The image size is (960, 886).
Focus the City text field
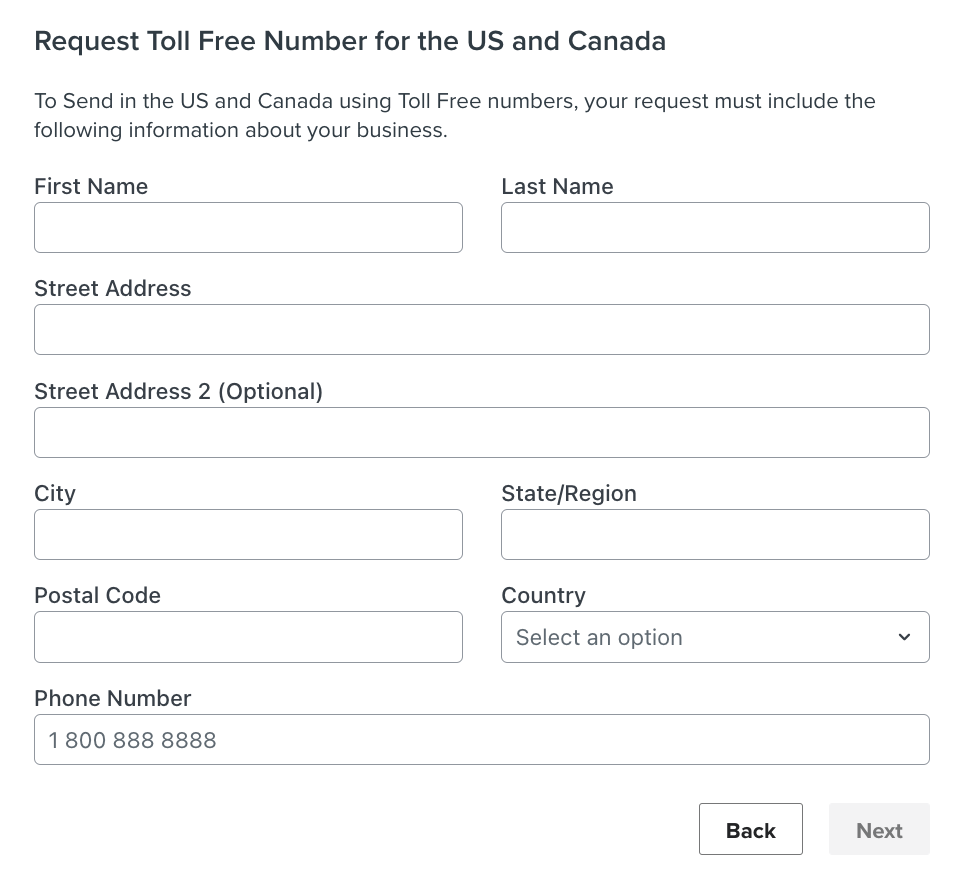click(x=248, y=535)
